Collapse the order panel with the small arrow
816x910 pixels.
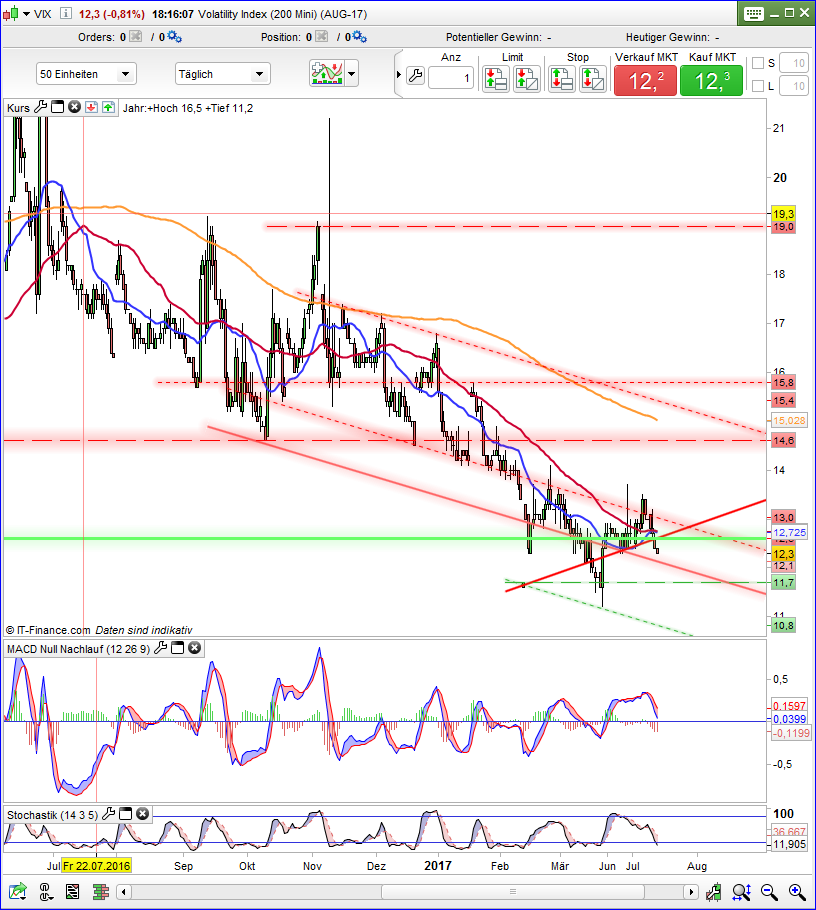pos(399,74)
